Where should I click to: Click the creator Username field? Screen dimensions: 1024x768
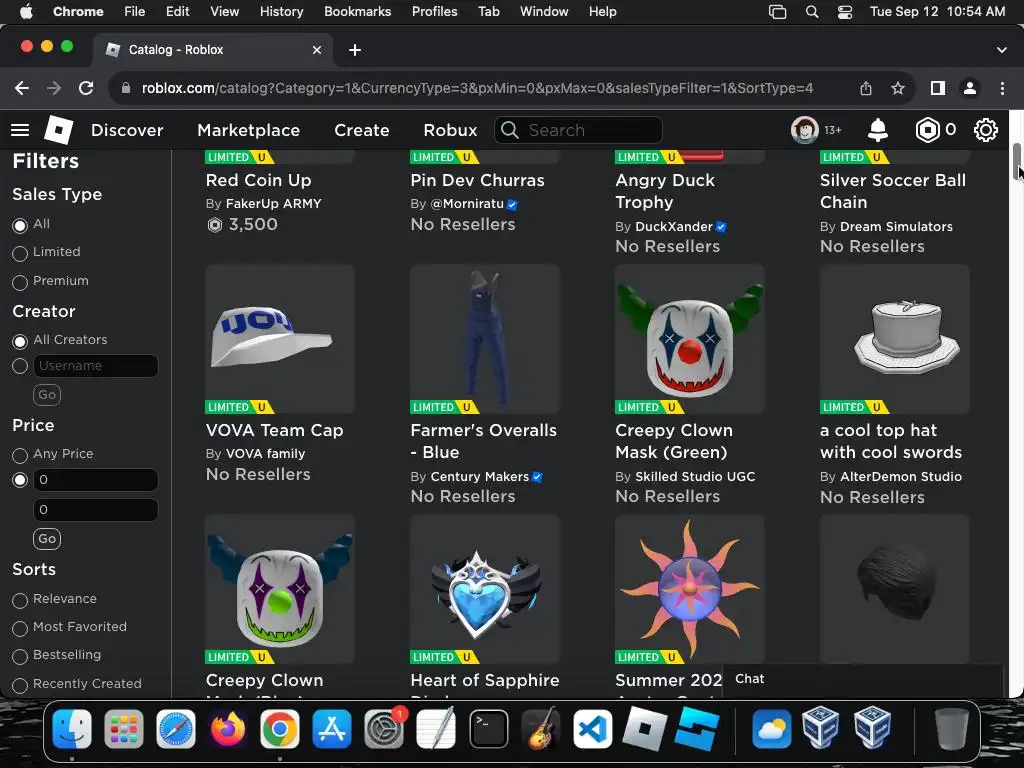tap(95, 366)
